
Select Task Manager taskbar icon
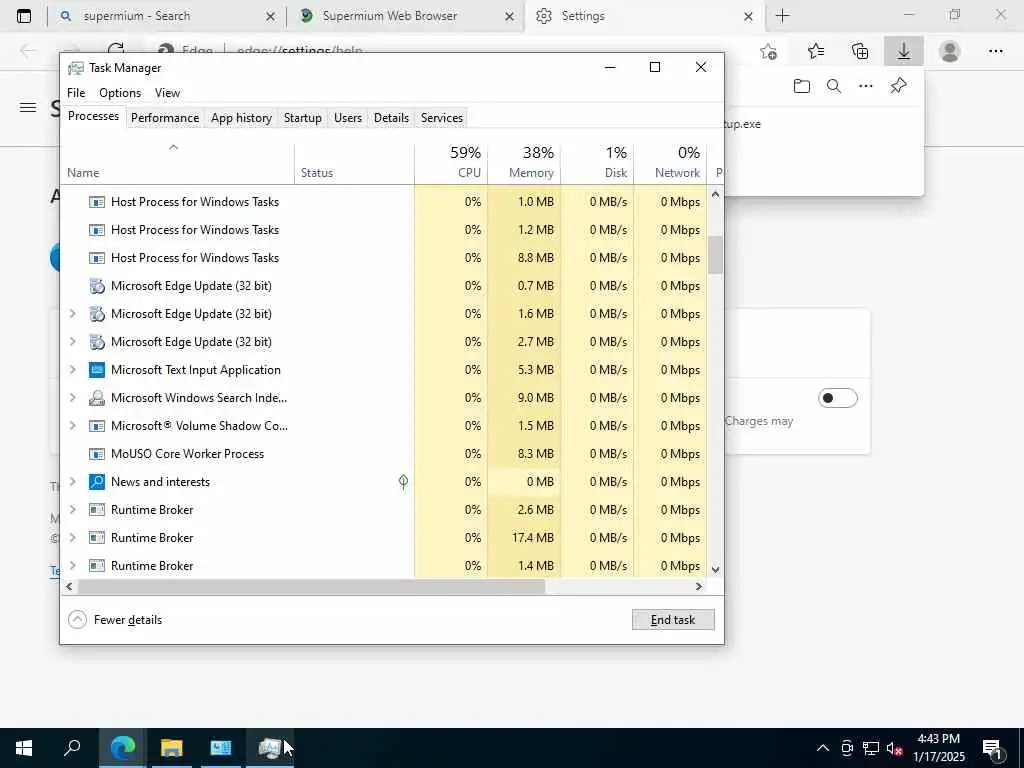tap(269, 748)
